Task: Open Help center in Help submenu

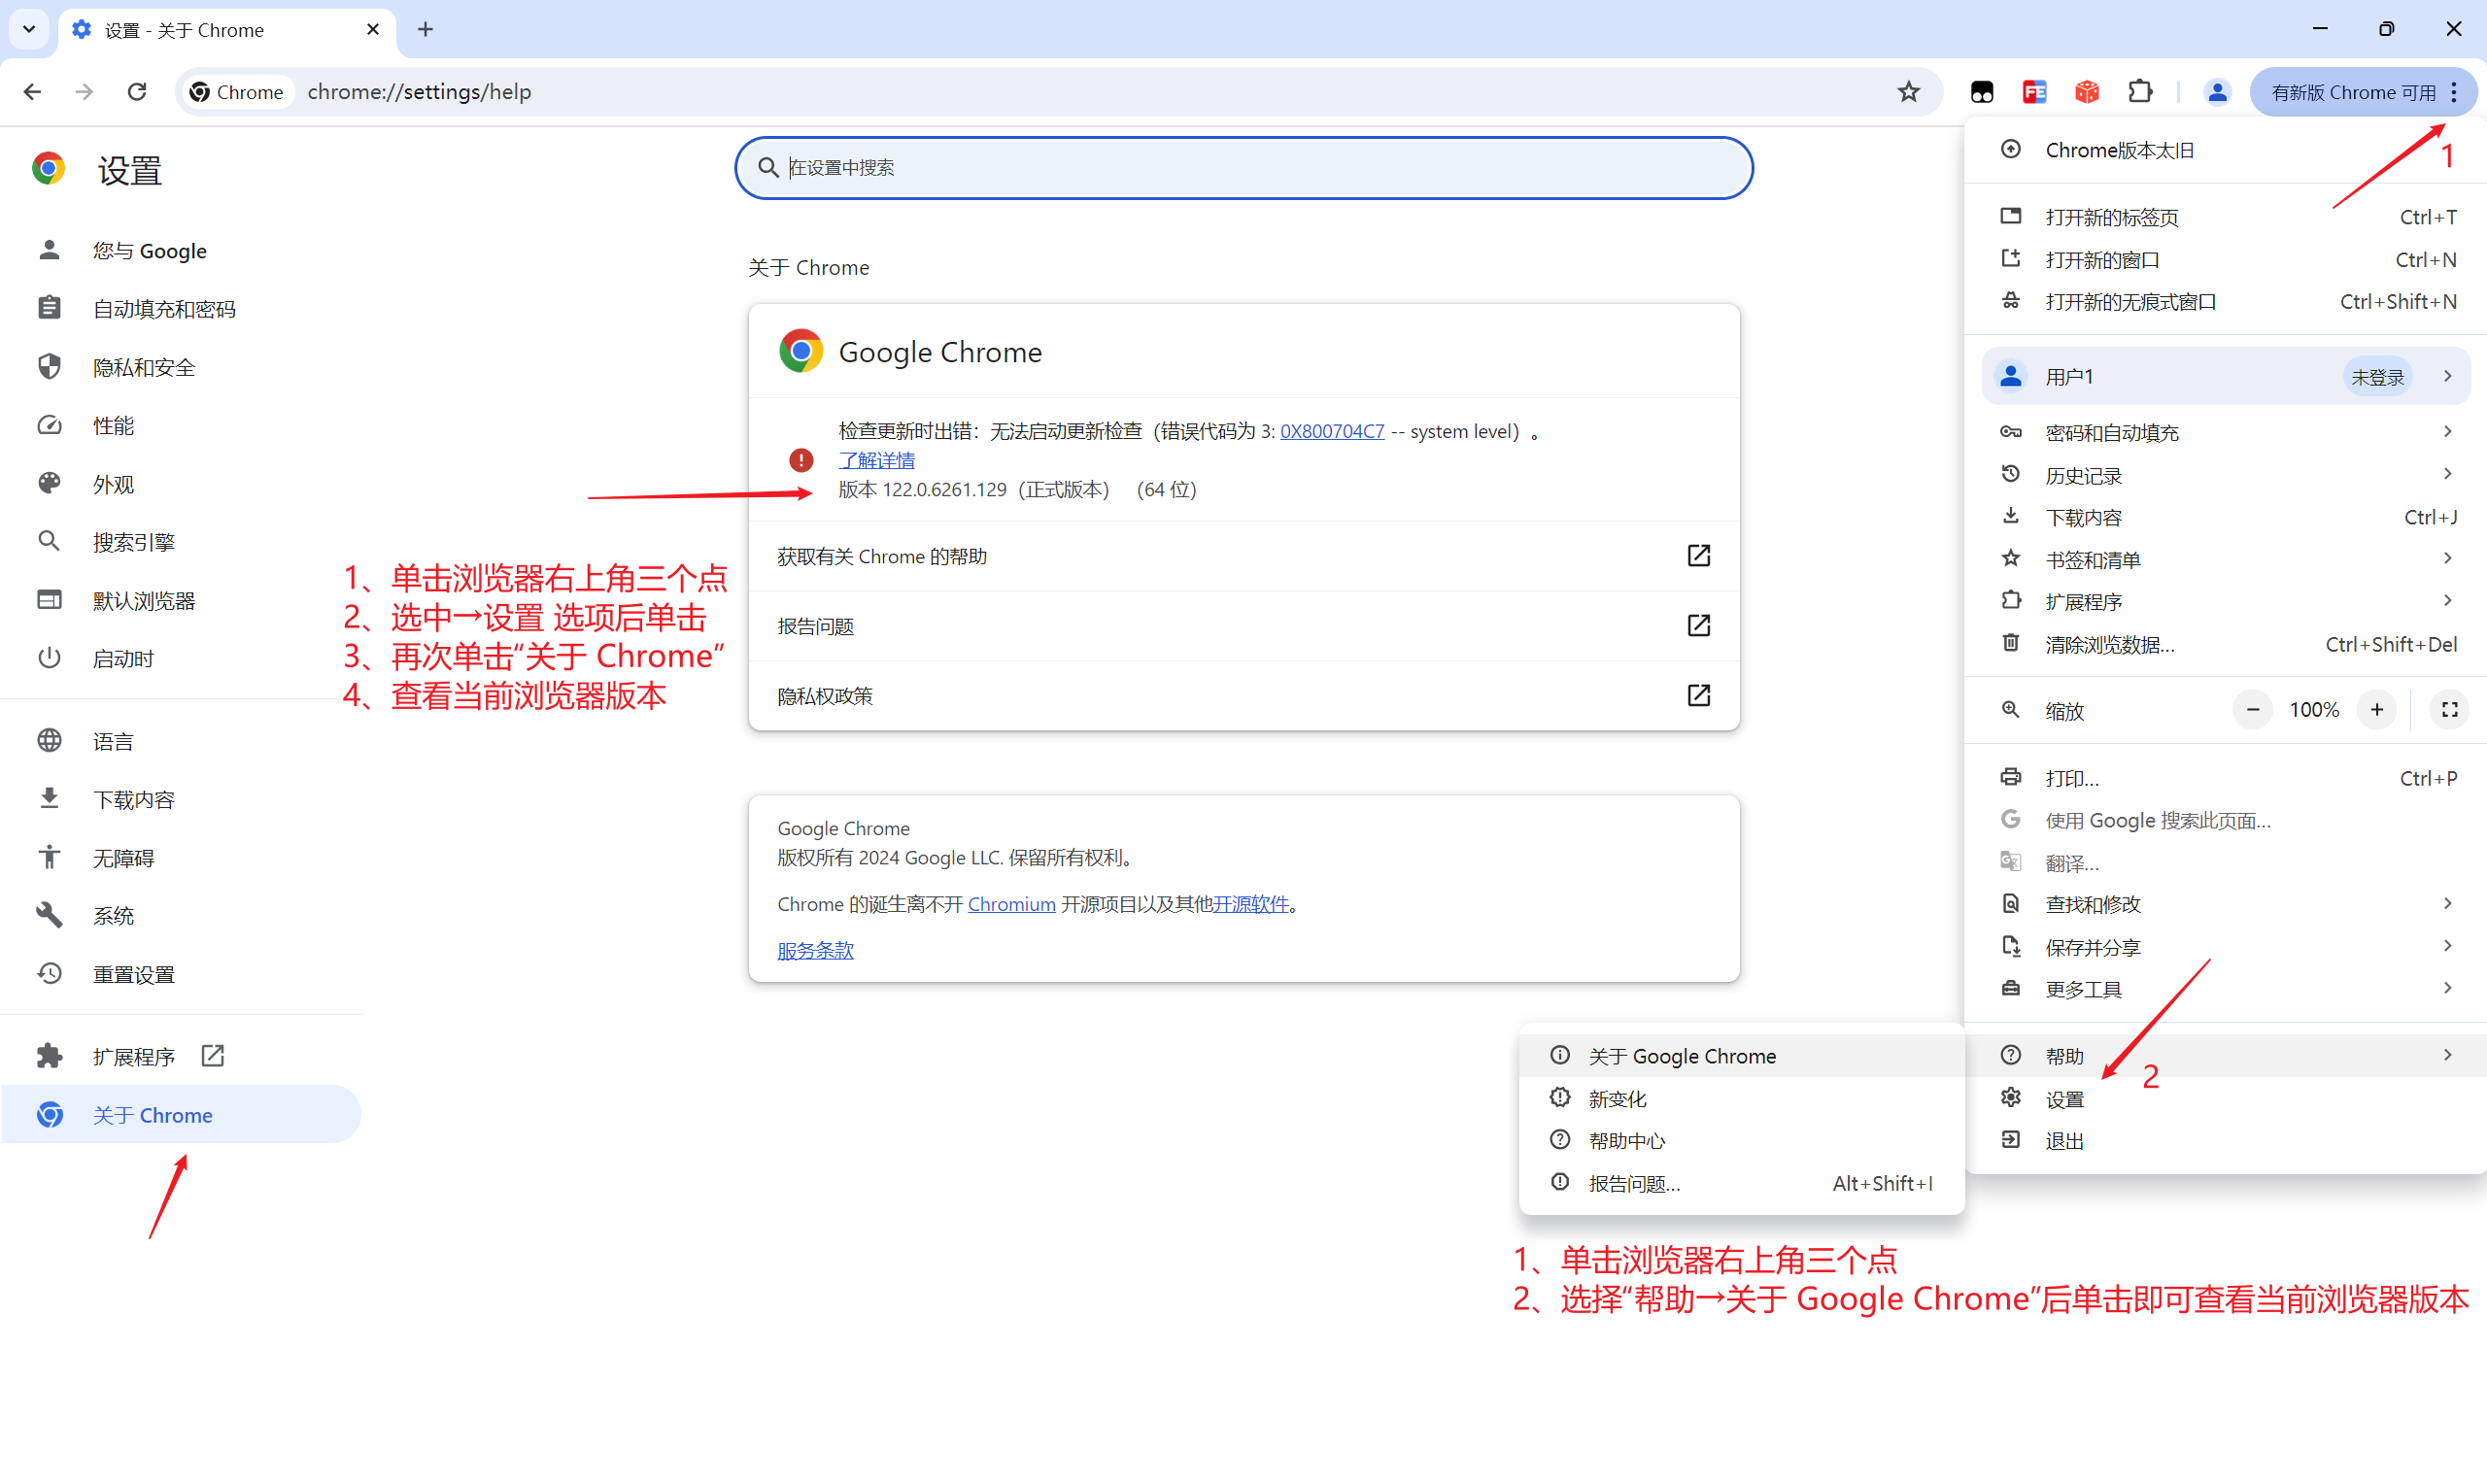Action: [x=1741, y=1141]
